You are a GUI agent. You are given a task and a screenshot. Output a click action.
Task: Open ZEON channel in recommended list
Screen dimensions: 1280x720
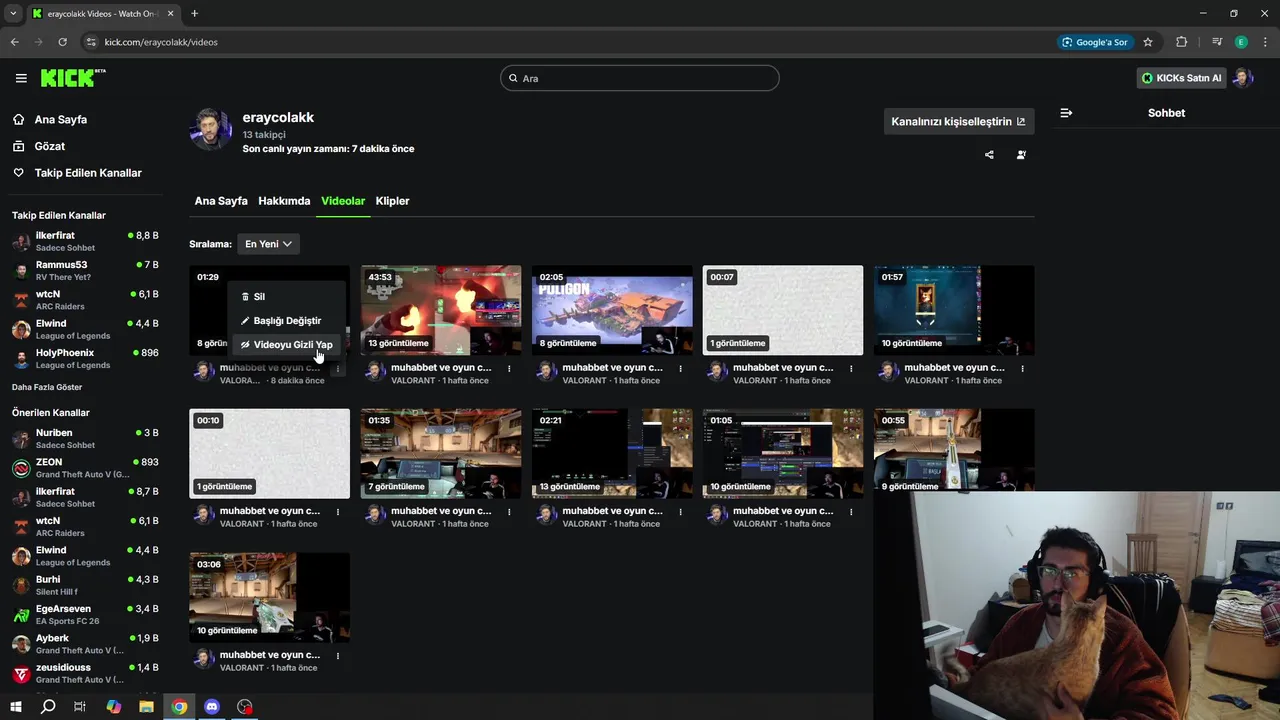(x=85, y=468)
